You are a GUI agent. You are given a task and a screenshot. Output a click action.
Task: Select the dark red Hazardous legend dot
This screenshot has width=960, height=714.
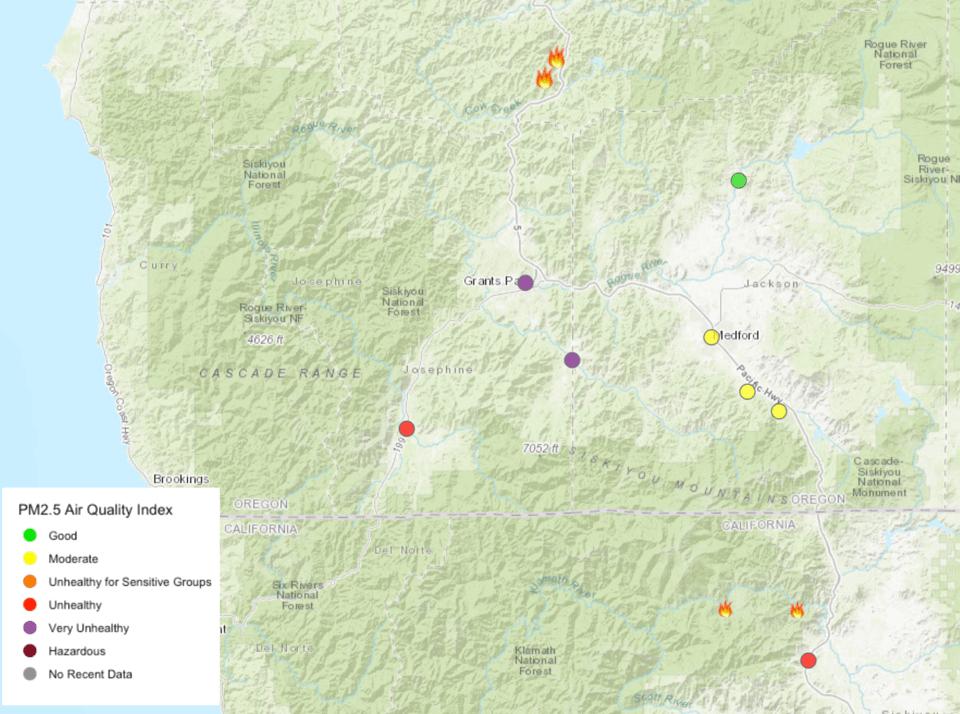(x=29, y=651)
